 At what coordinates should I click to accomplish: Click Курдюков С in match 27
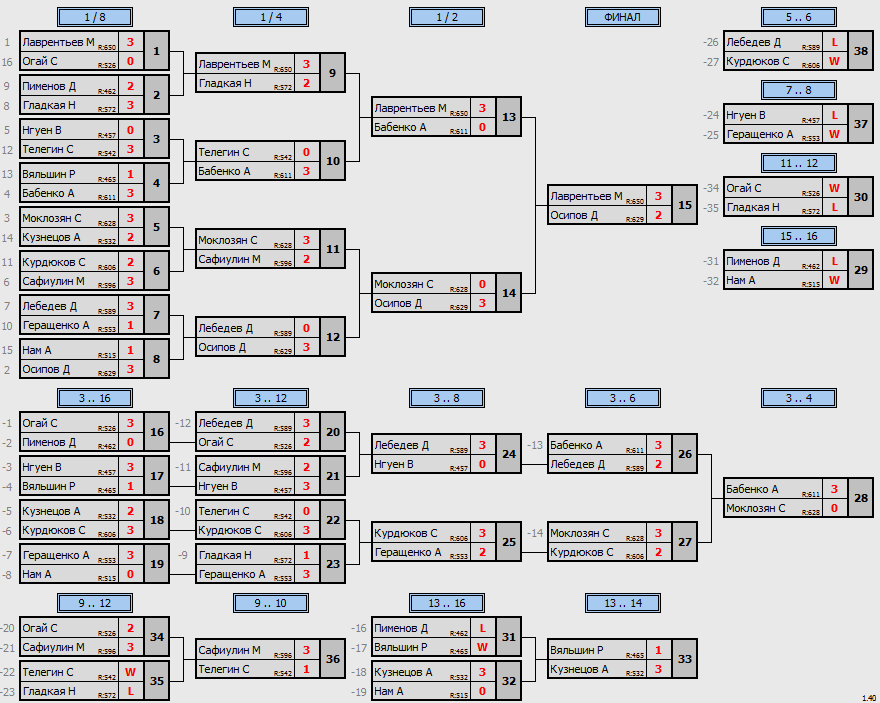coord(581,553)
